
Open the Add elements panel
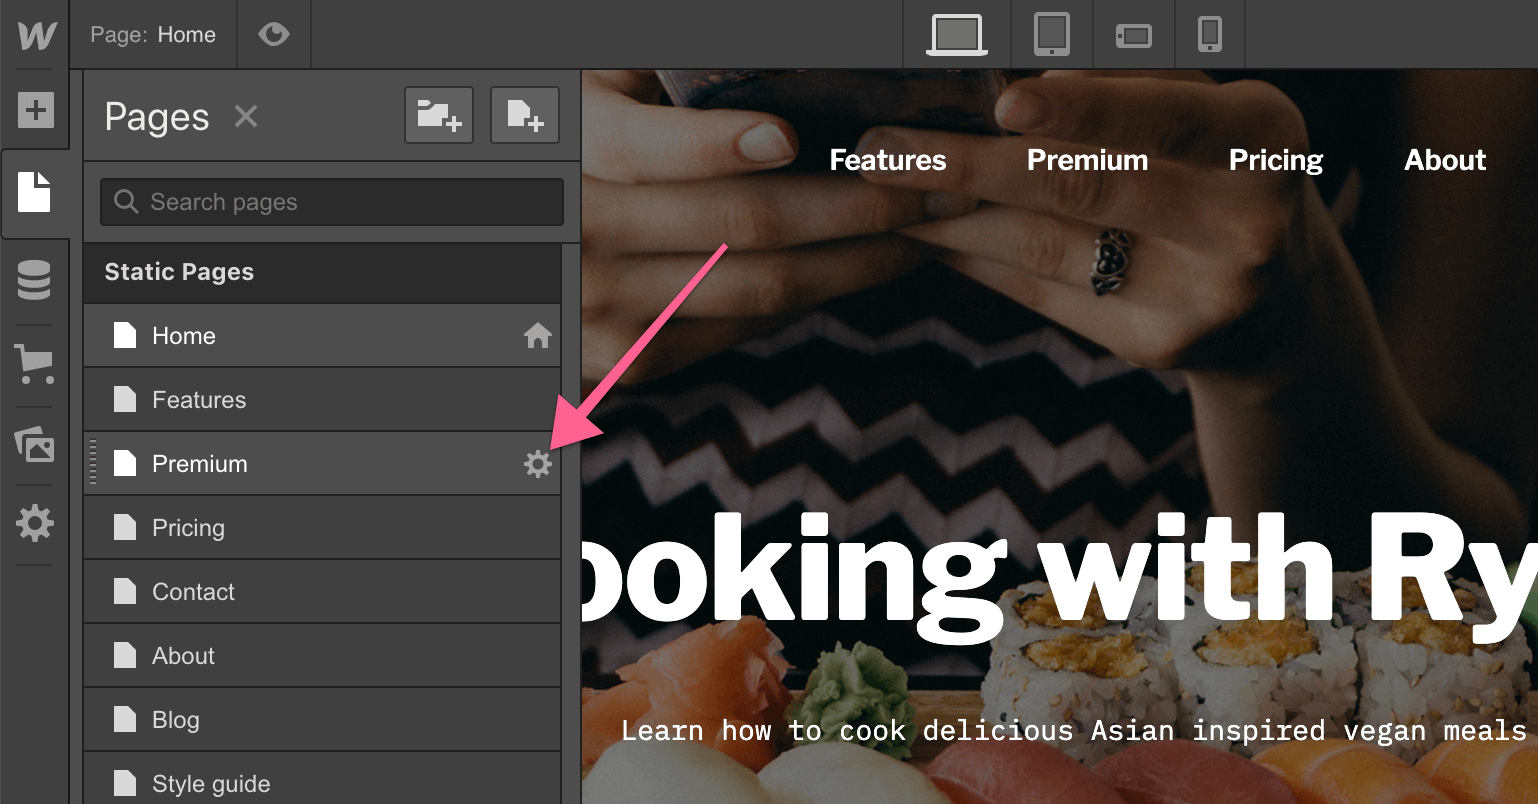click(35, 109)
